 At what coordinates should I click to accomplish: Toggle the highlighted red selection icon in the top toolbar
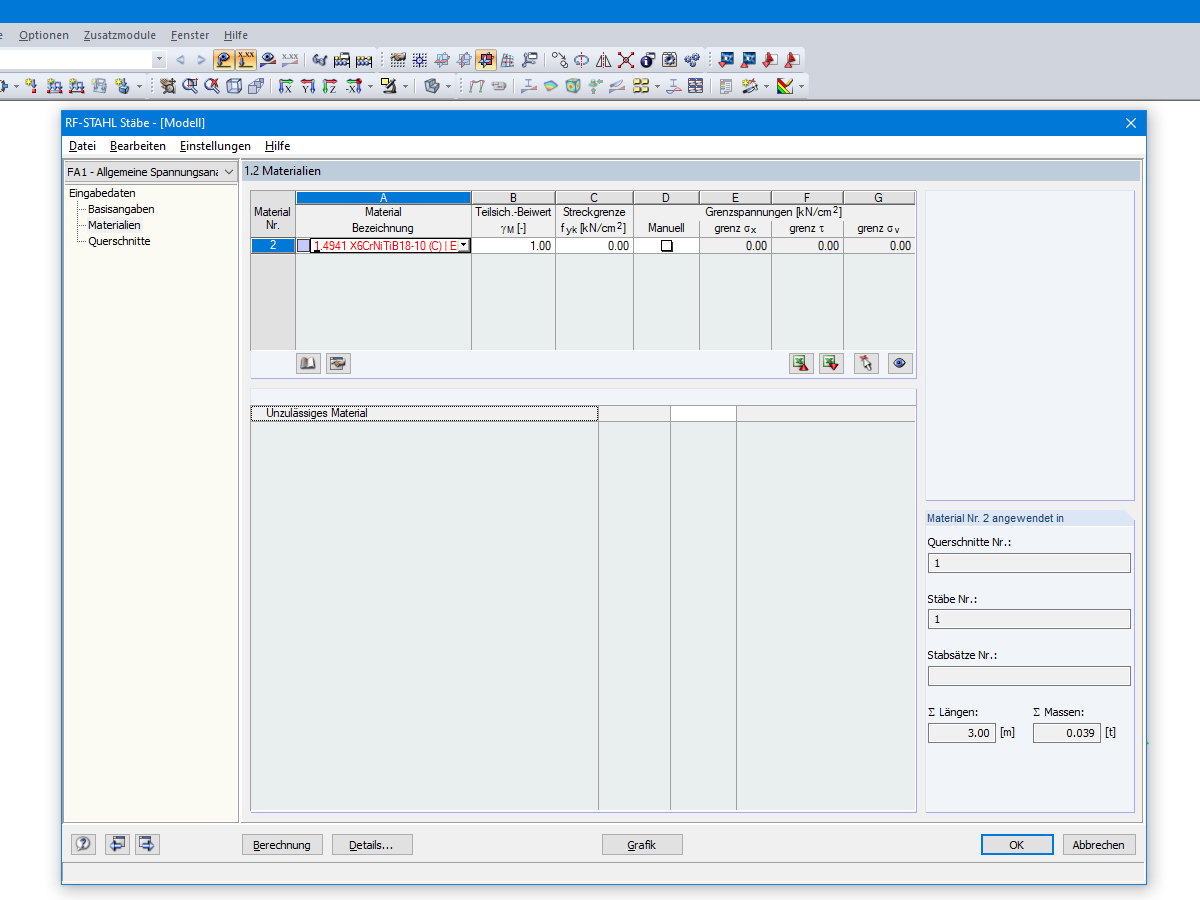pyautogui.click(x=486, y=60)
